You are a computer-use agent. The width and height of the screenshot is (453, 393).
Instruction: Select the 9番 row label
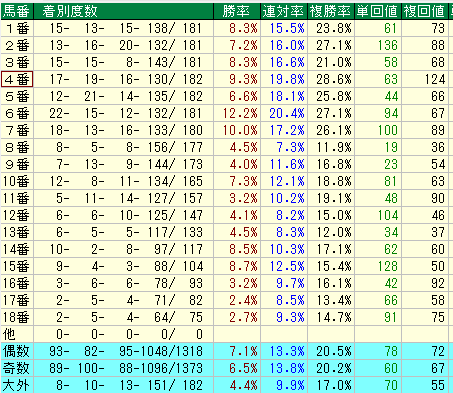point(17,165)
